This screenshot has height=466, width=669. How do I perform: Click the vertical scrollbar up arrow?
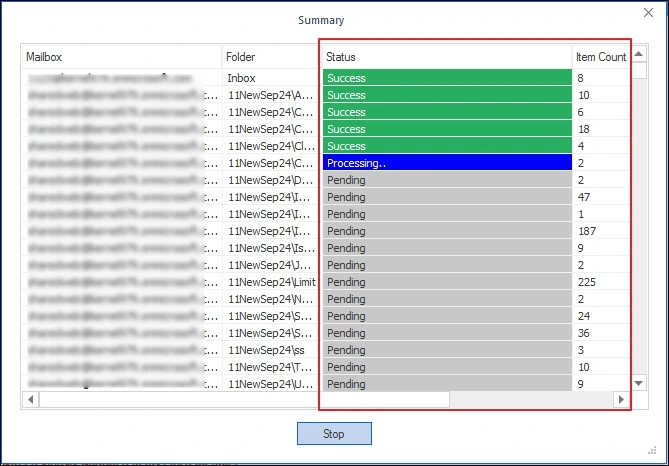[639, 54]
